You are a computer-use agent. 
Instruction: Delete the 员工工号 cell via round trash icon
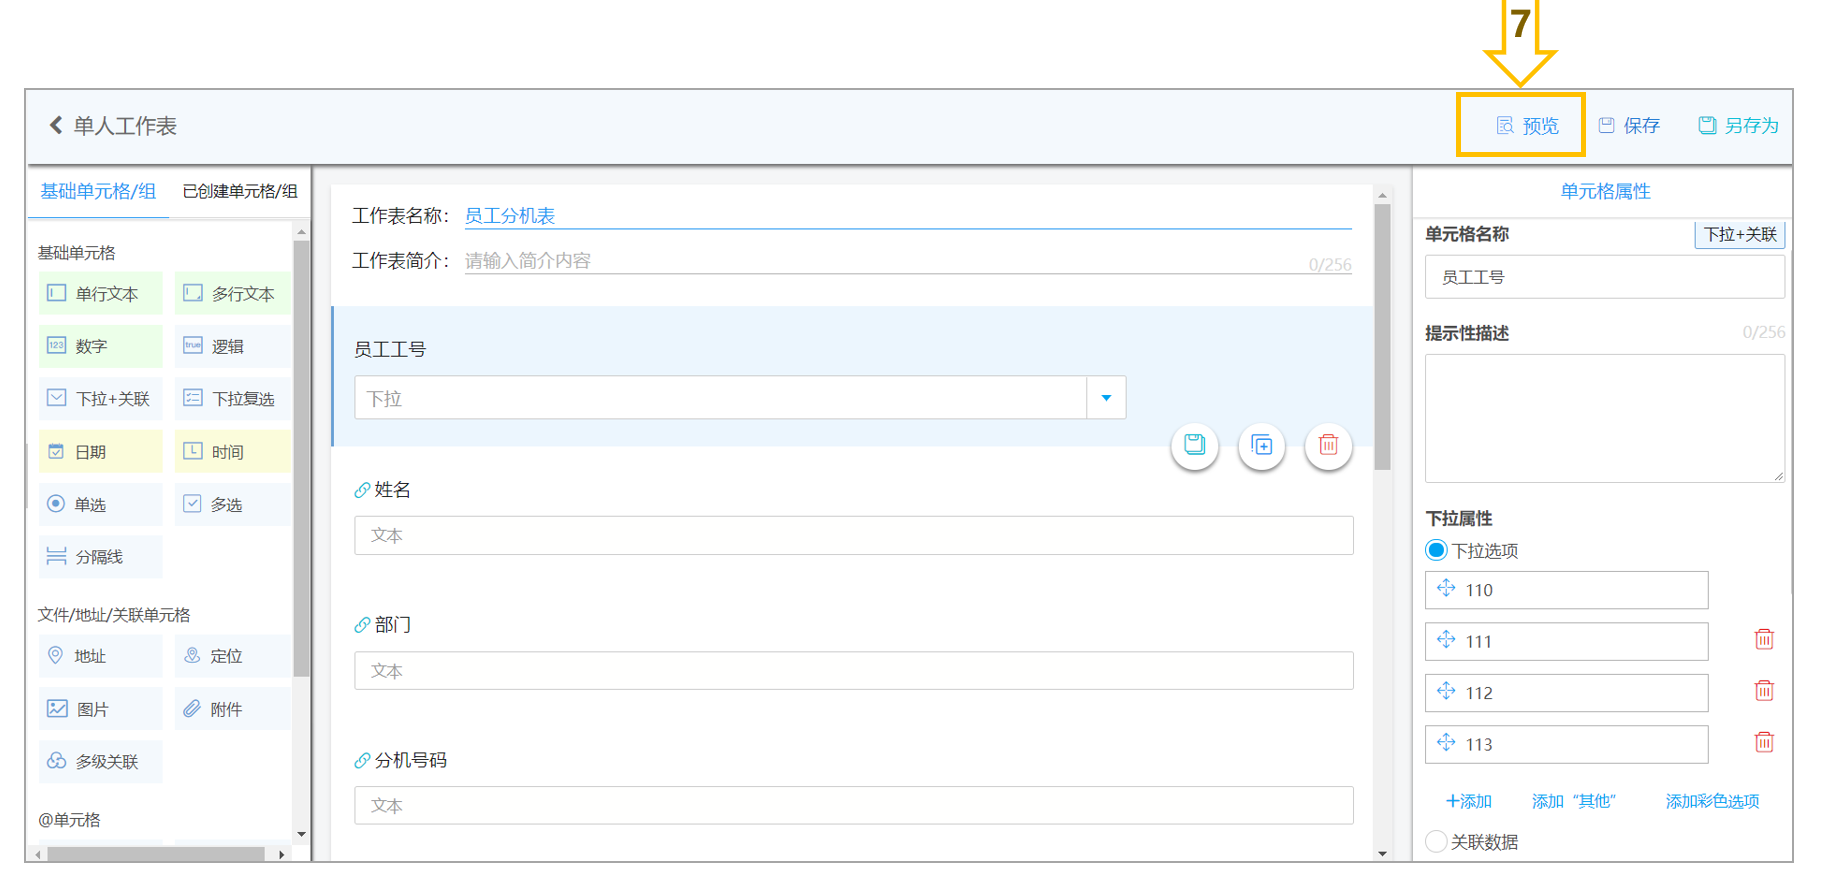point(1329,445)
